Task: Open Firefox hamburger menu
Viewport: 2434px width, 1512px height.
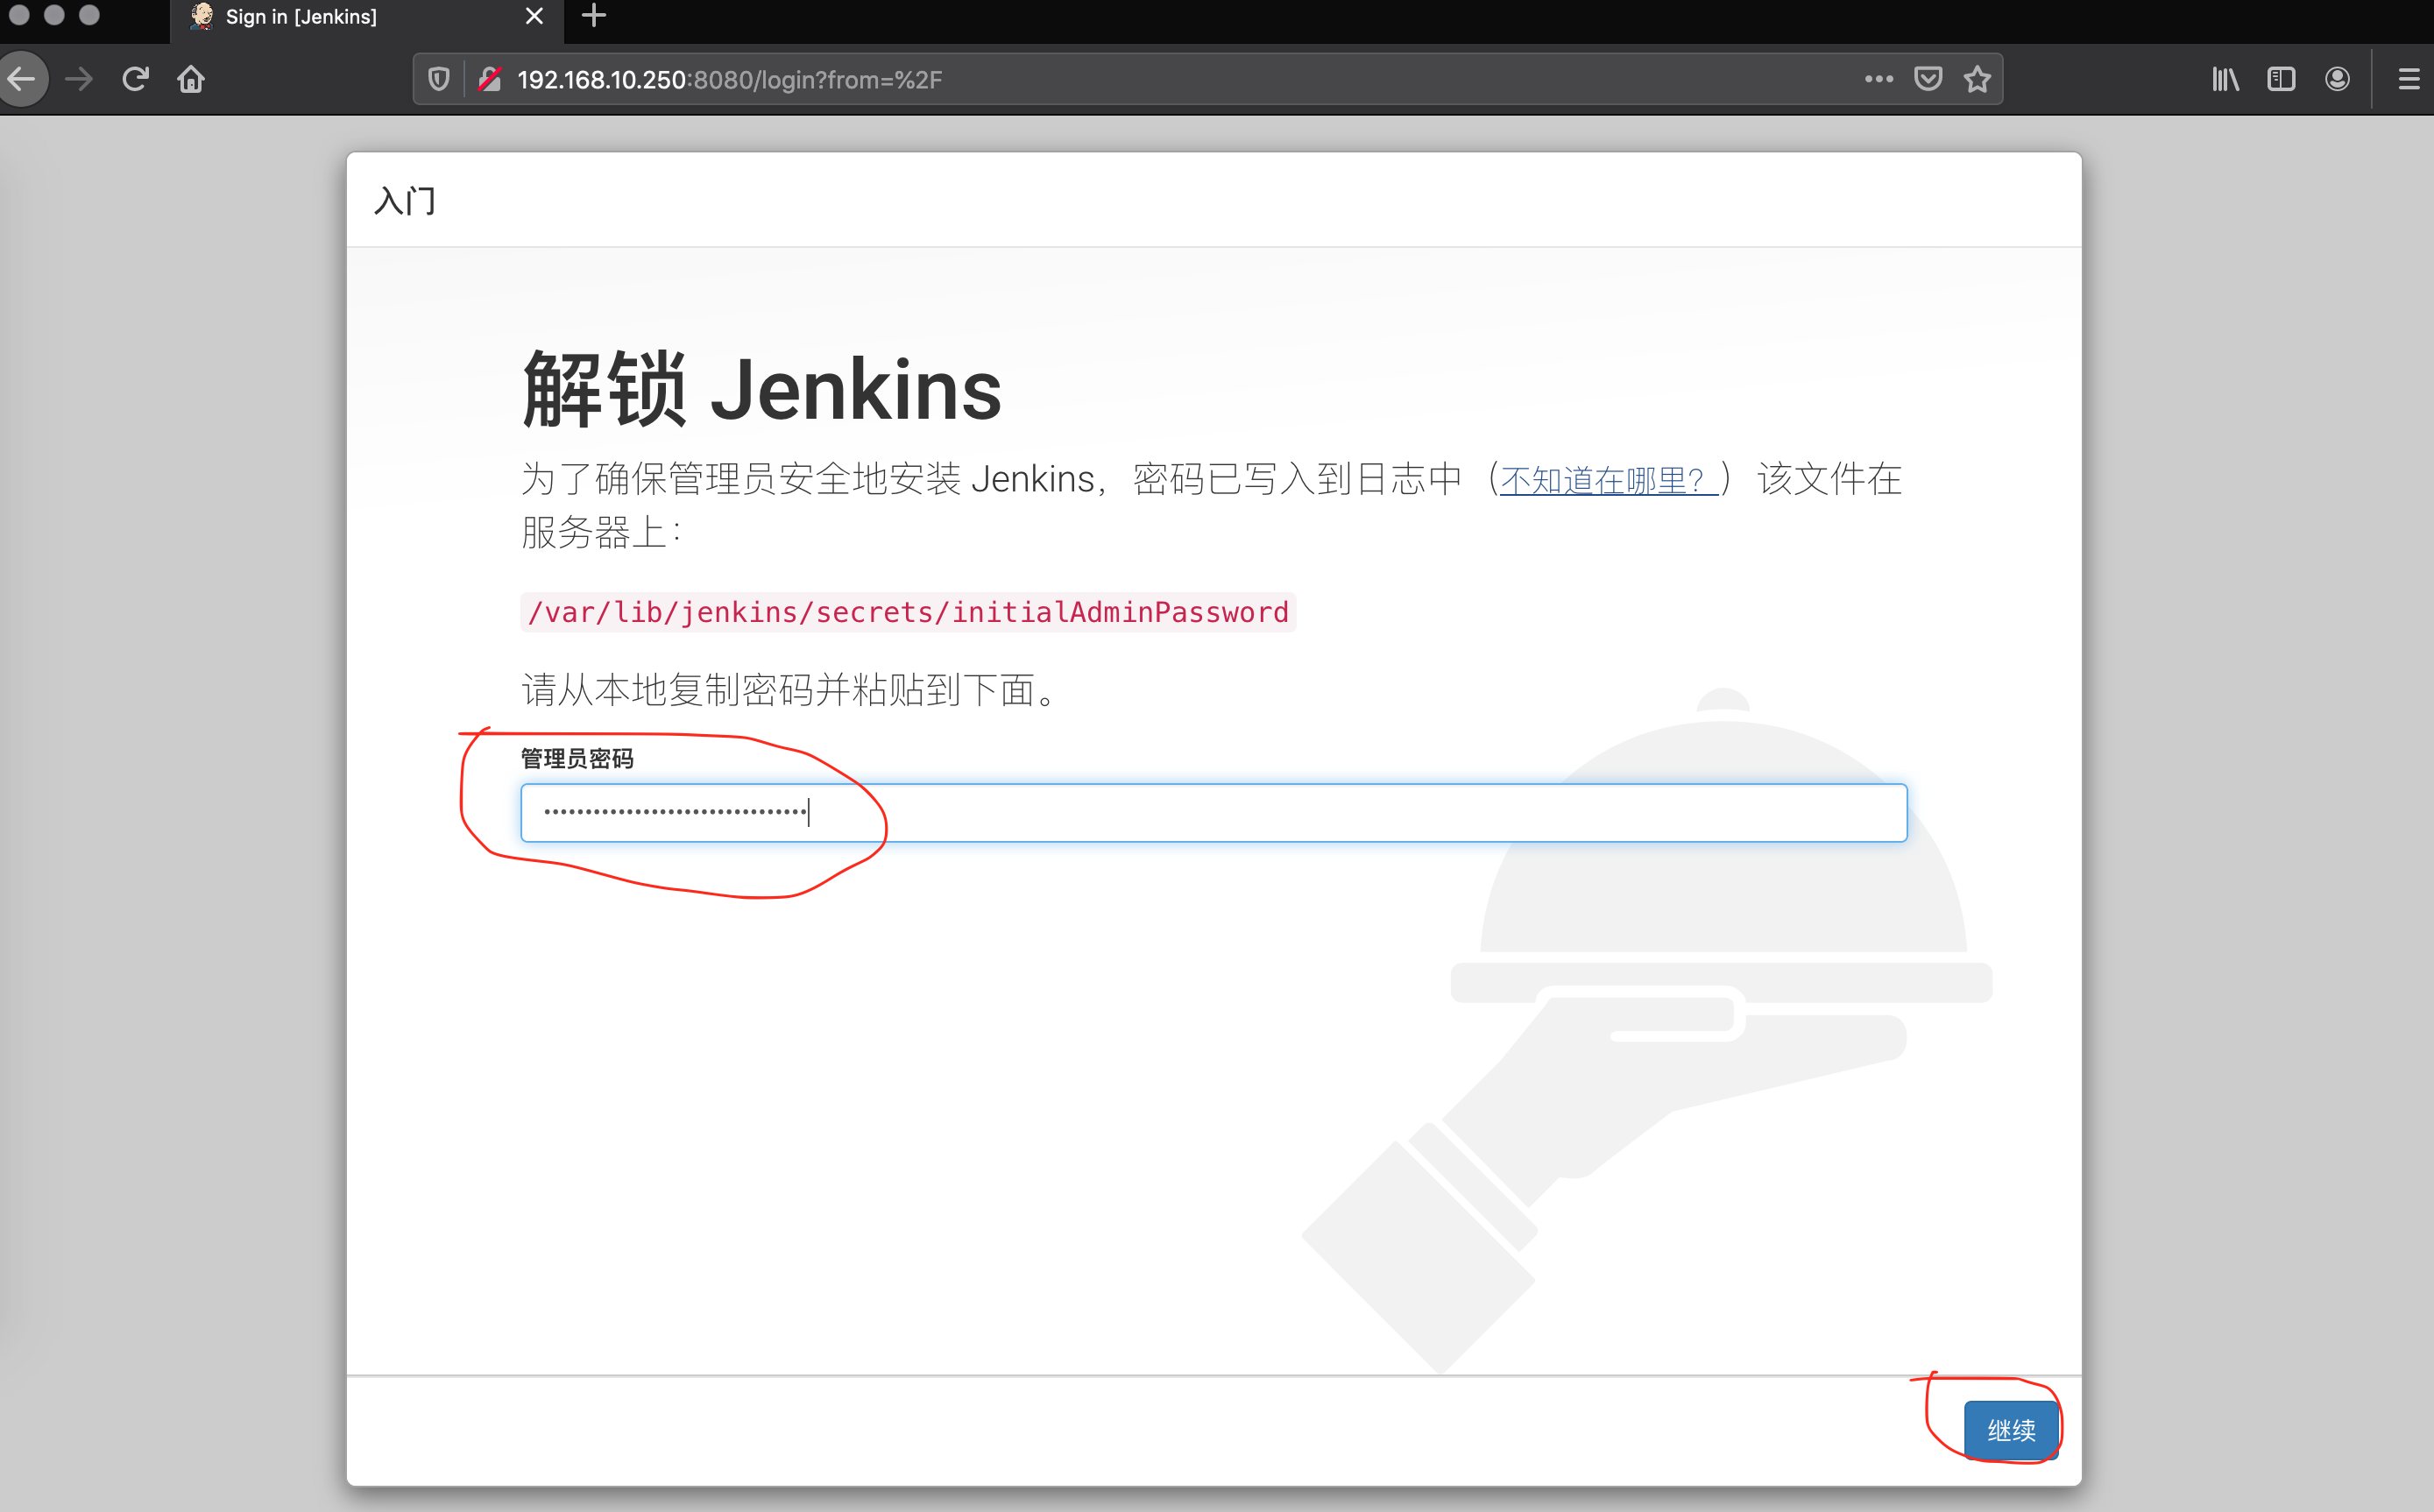Action: (2409, 79)
